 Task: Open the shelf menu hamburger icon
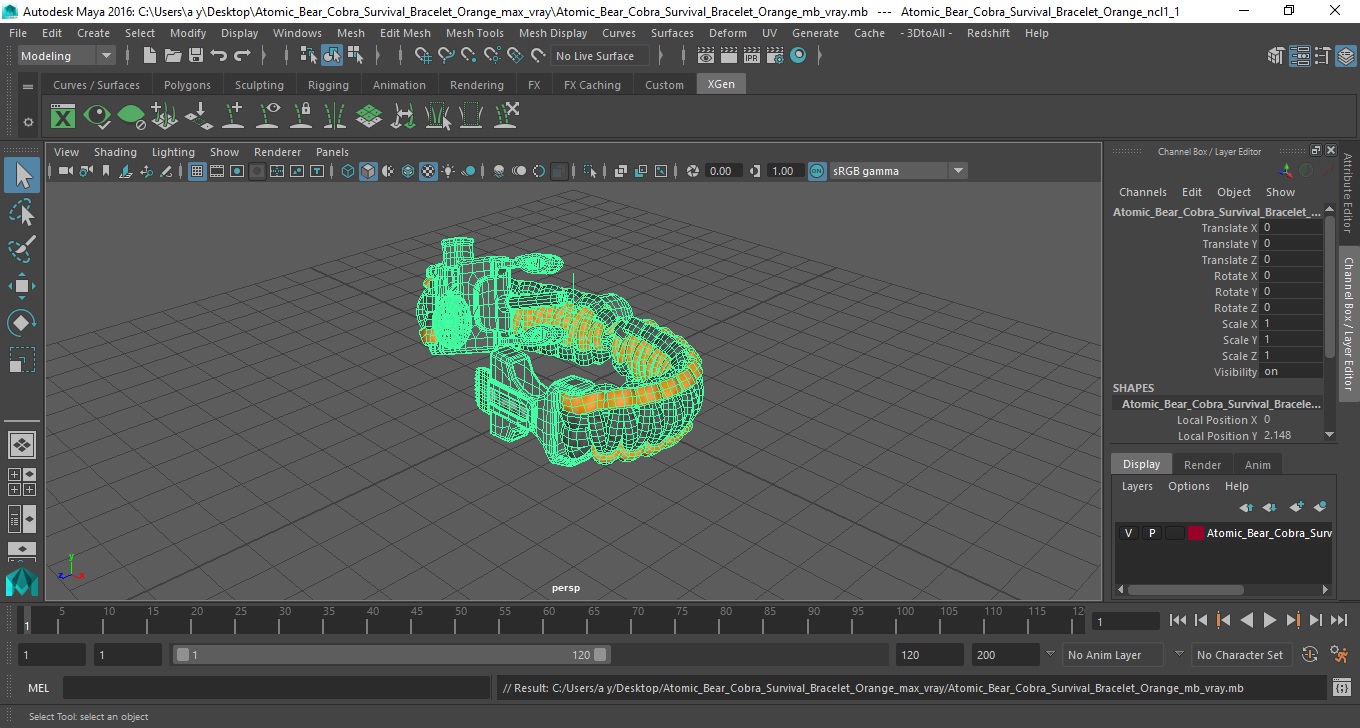pyautogui.click(x=28, y=86)
